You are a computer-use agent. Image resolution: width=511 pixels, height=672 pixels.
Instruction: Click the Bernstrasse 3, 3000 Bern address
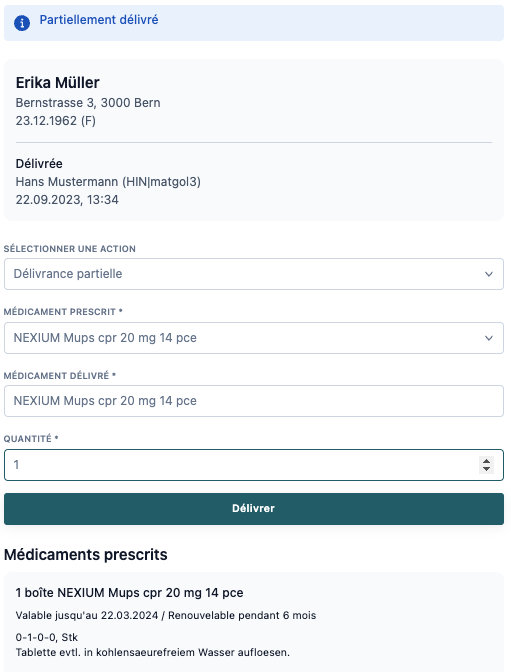(x=88, y=103)
